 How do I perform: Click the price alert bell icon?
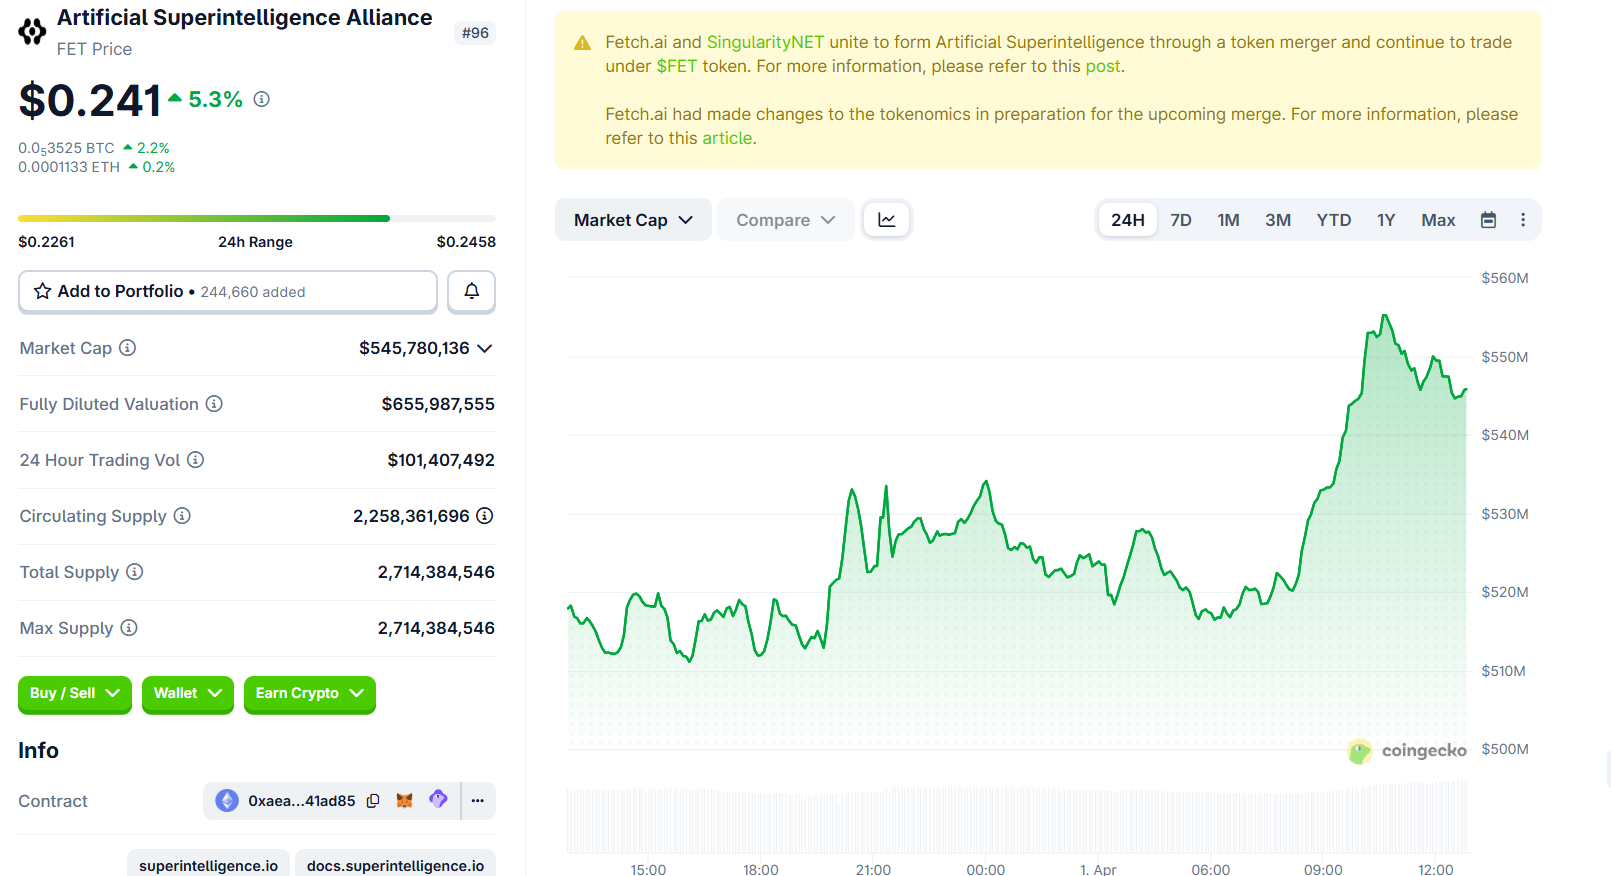(x=471, y=291)
